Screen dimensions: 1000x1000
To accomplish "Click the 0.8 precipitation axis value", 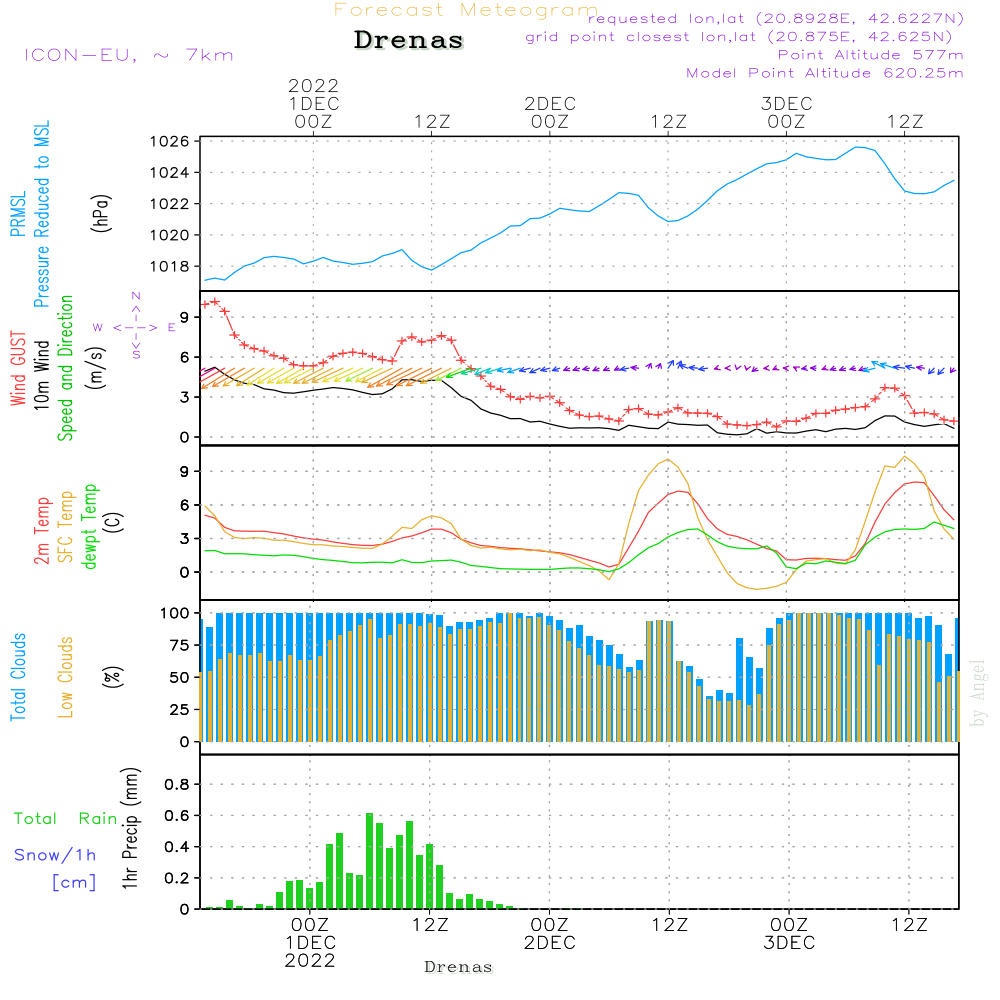I will click(x=177, y=784).
